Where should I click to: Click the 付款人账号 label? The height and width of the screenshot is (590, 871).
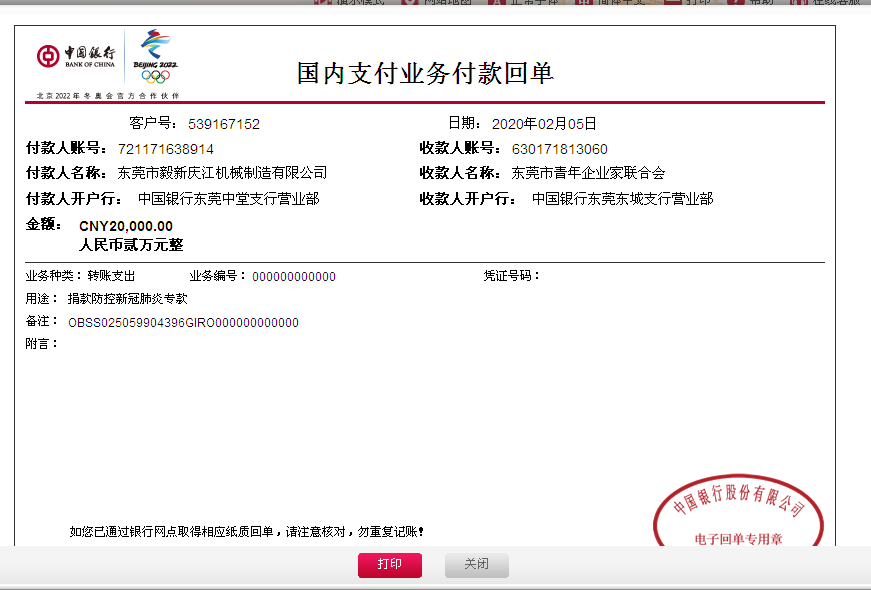coord(66,148)
